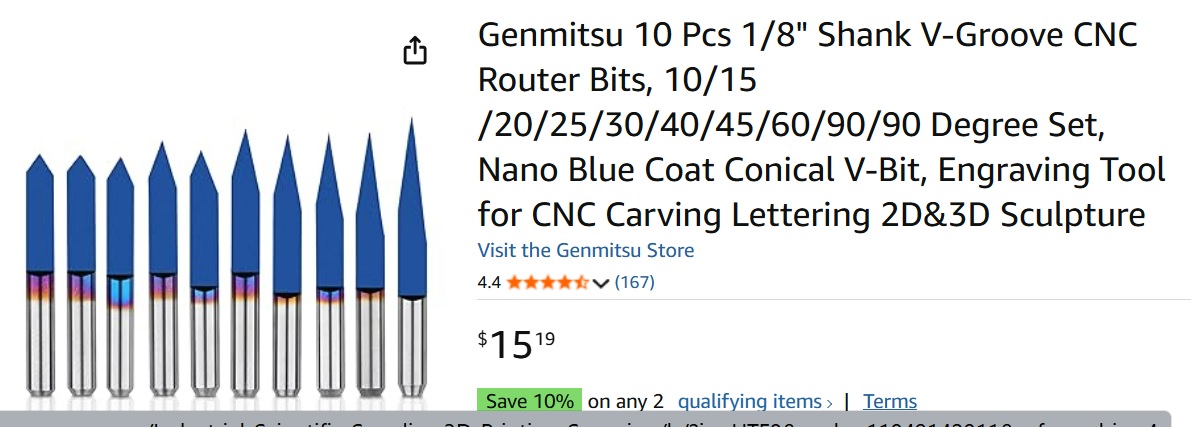Expand the rating breakdown chevron beside the stars
The image size is (1191, 427).
pos(601,283)
